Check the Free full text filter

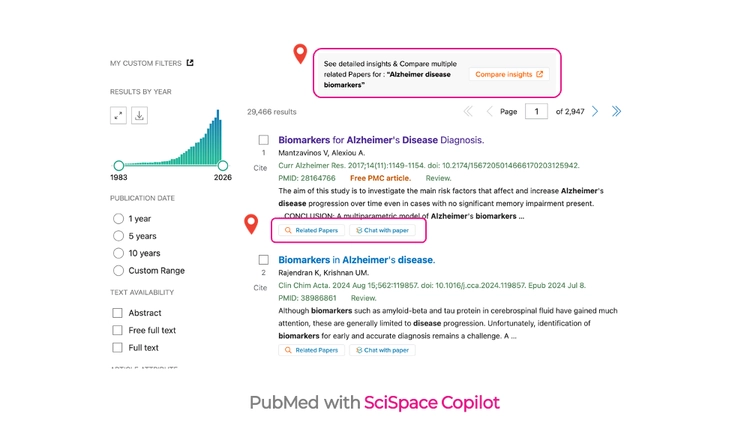117,330
